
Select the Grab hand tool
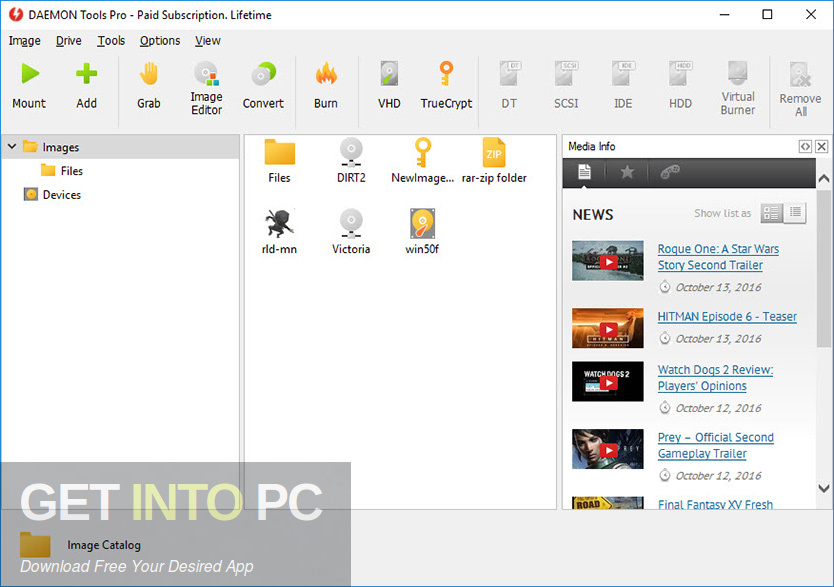click(149, 86)
